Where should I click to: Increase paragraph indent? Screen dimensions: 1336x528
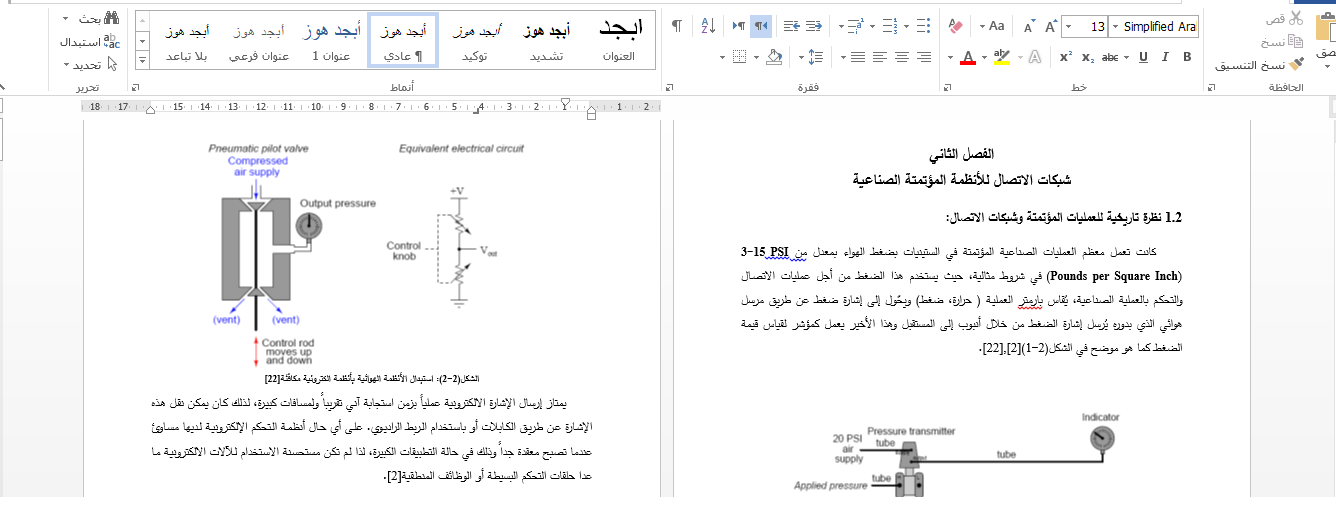tap(792, 26)
